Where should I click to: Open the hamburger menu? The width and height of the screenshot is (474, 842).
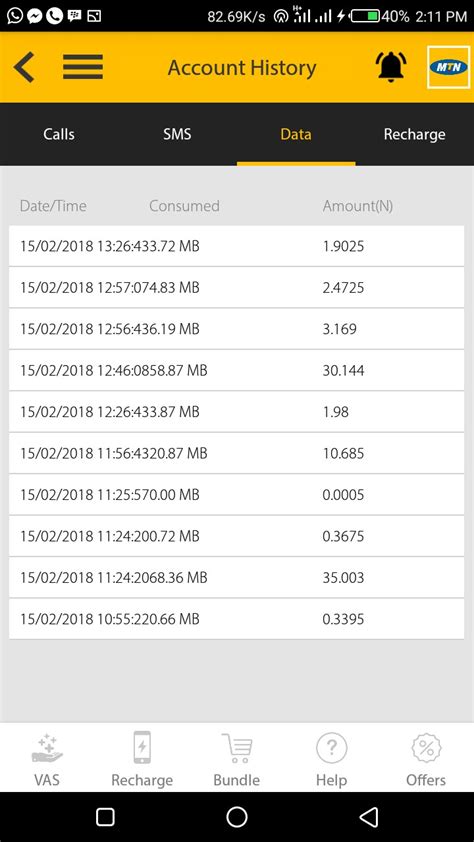(x=83, y=67)
